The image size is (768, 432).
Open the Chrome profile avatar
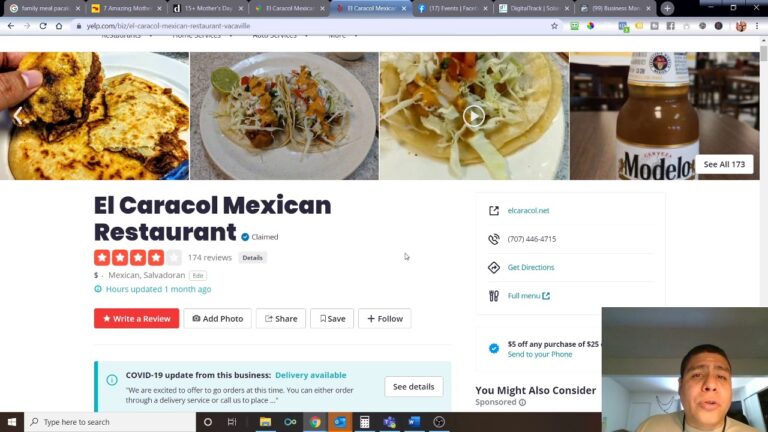(741, 26)
